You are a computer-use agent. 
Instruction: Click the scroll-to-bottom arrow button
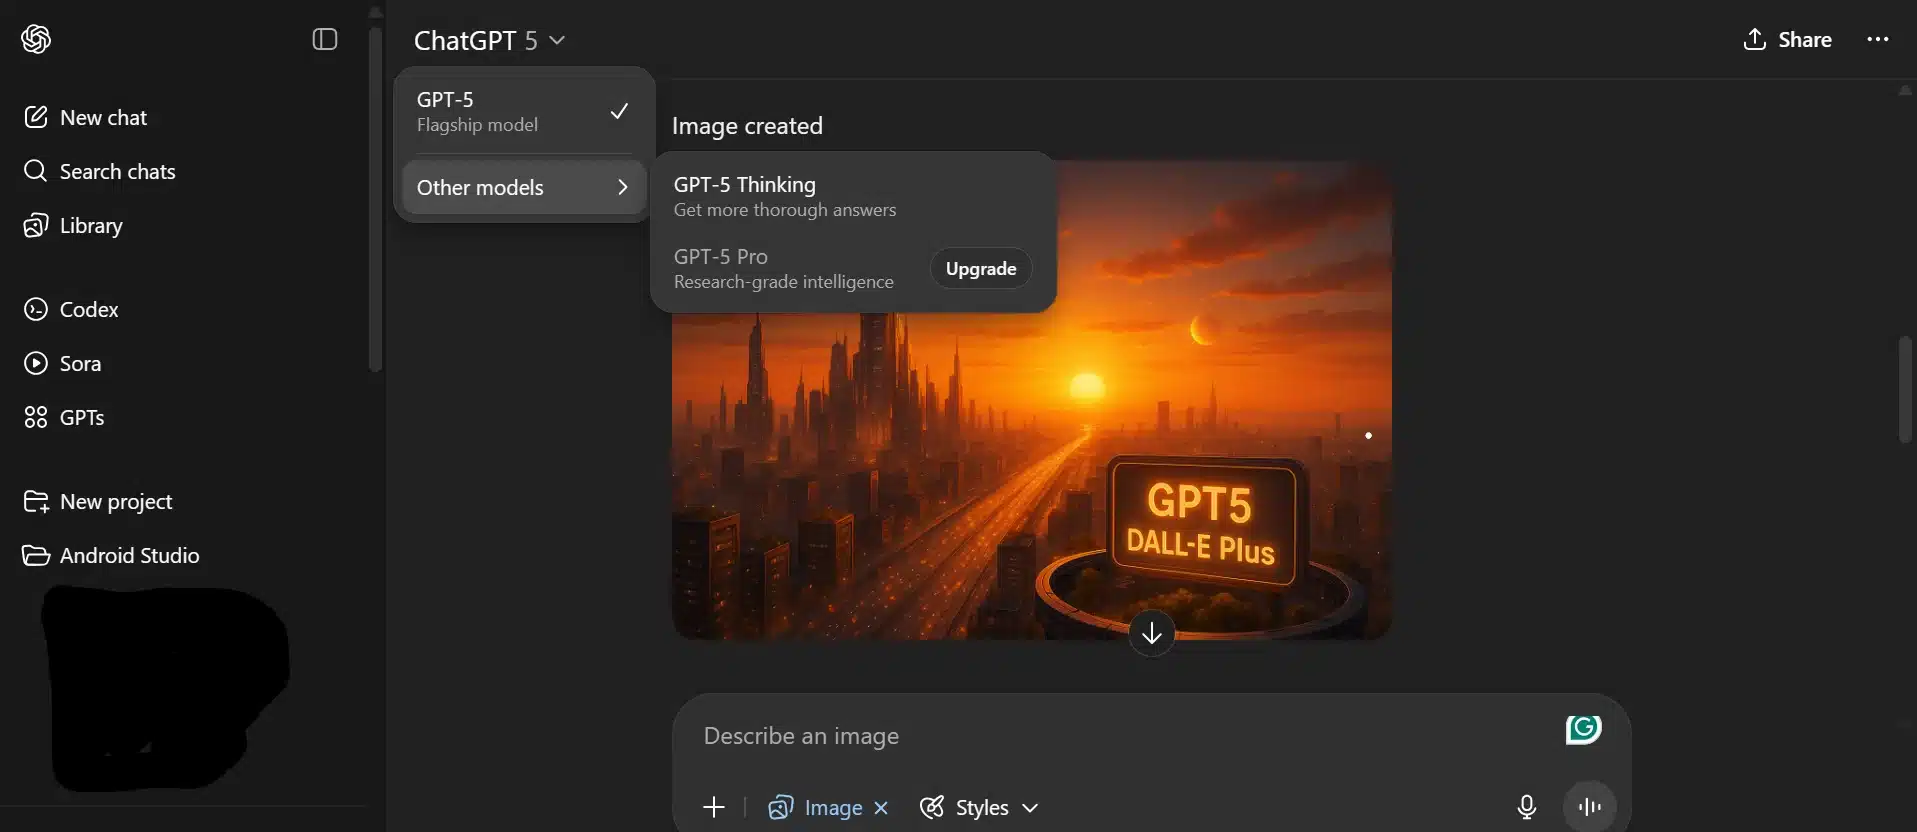[1151, 633]
